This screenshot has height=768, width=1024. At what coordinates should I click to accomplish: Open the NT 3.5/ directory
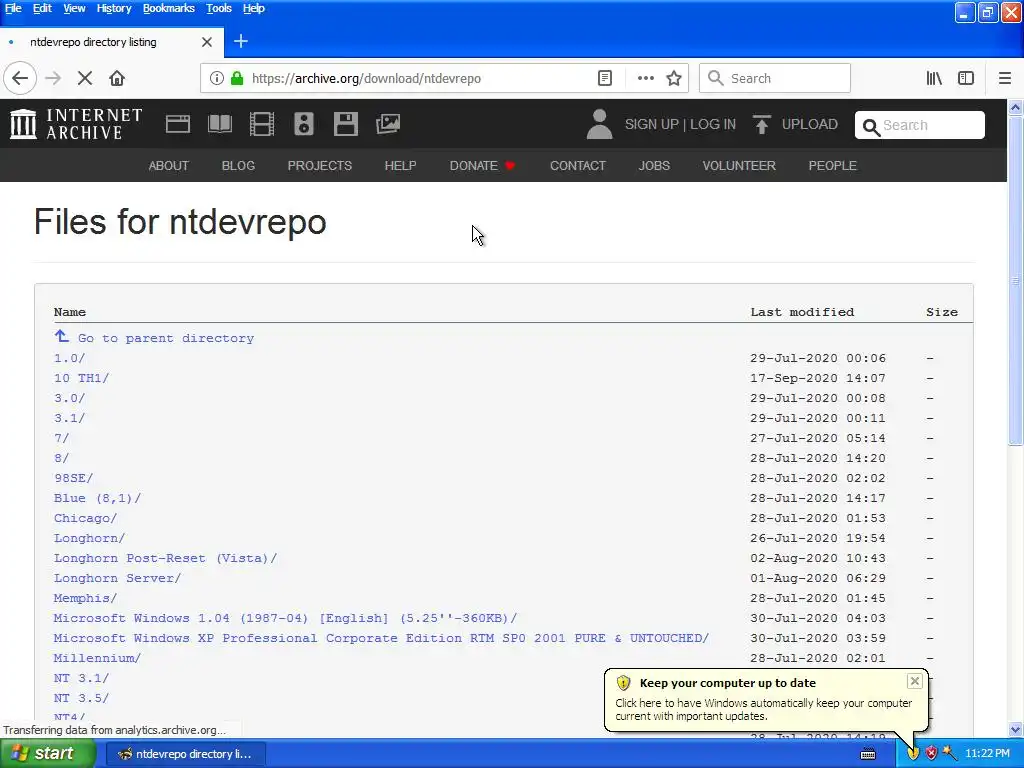click(82, 698)
